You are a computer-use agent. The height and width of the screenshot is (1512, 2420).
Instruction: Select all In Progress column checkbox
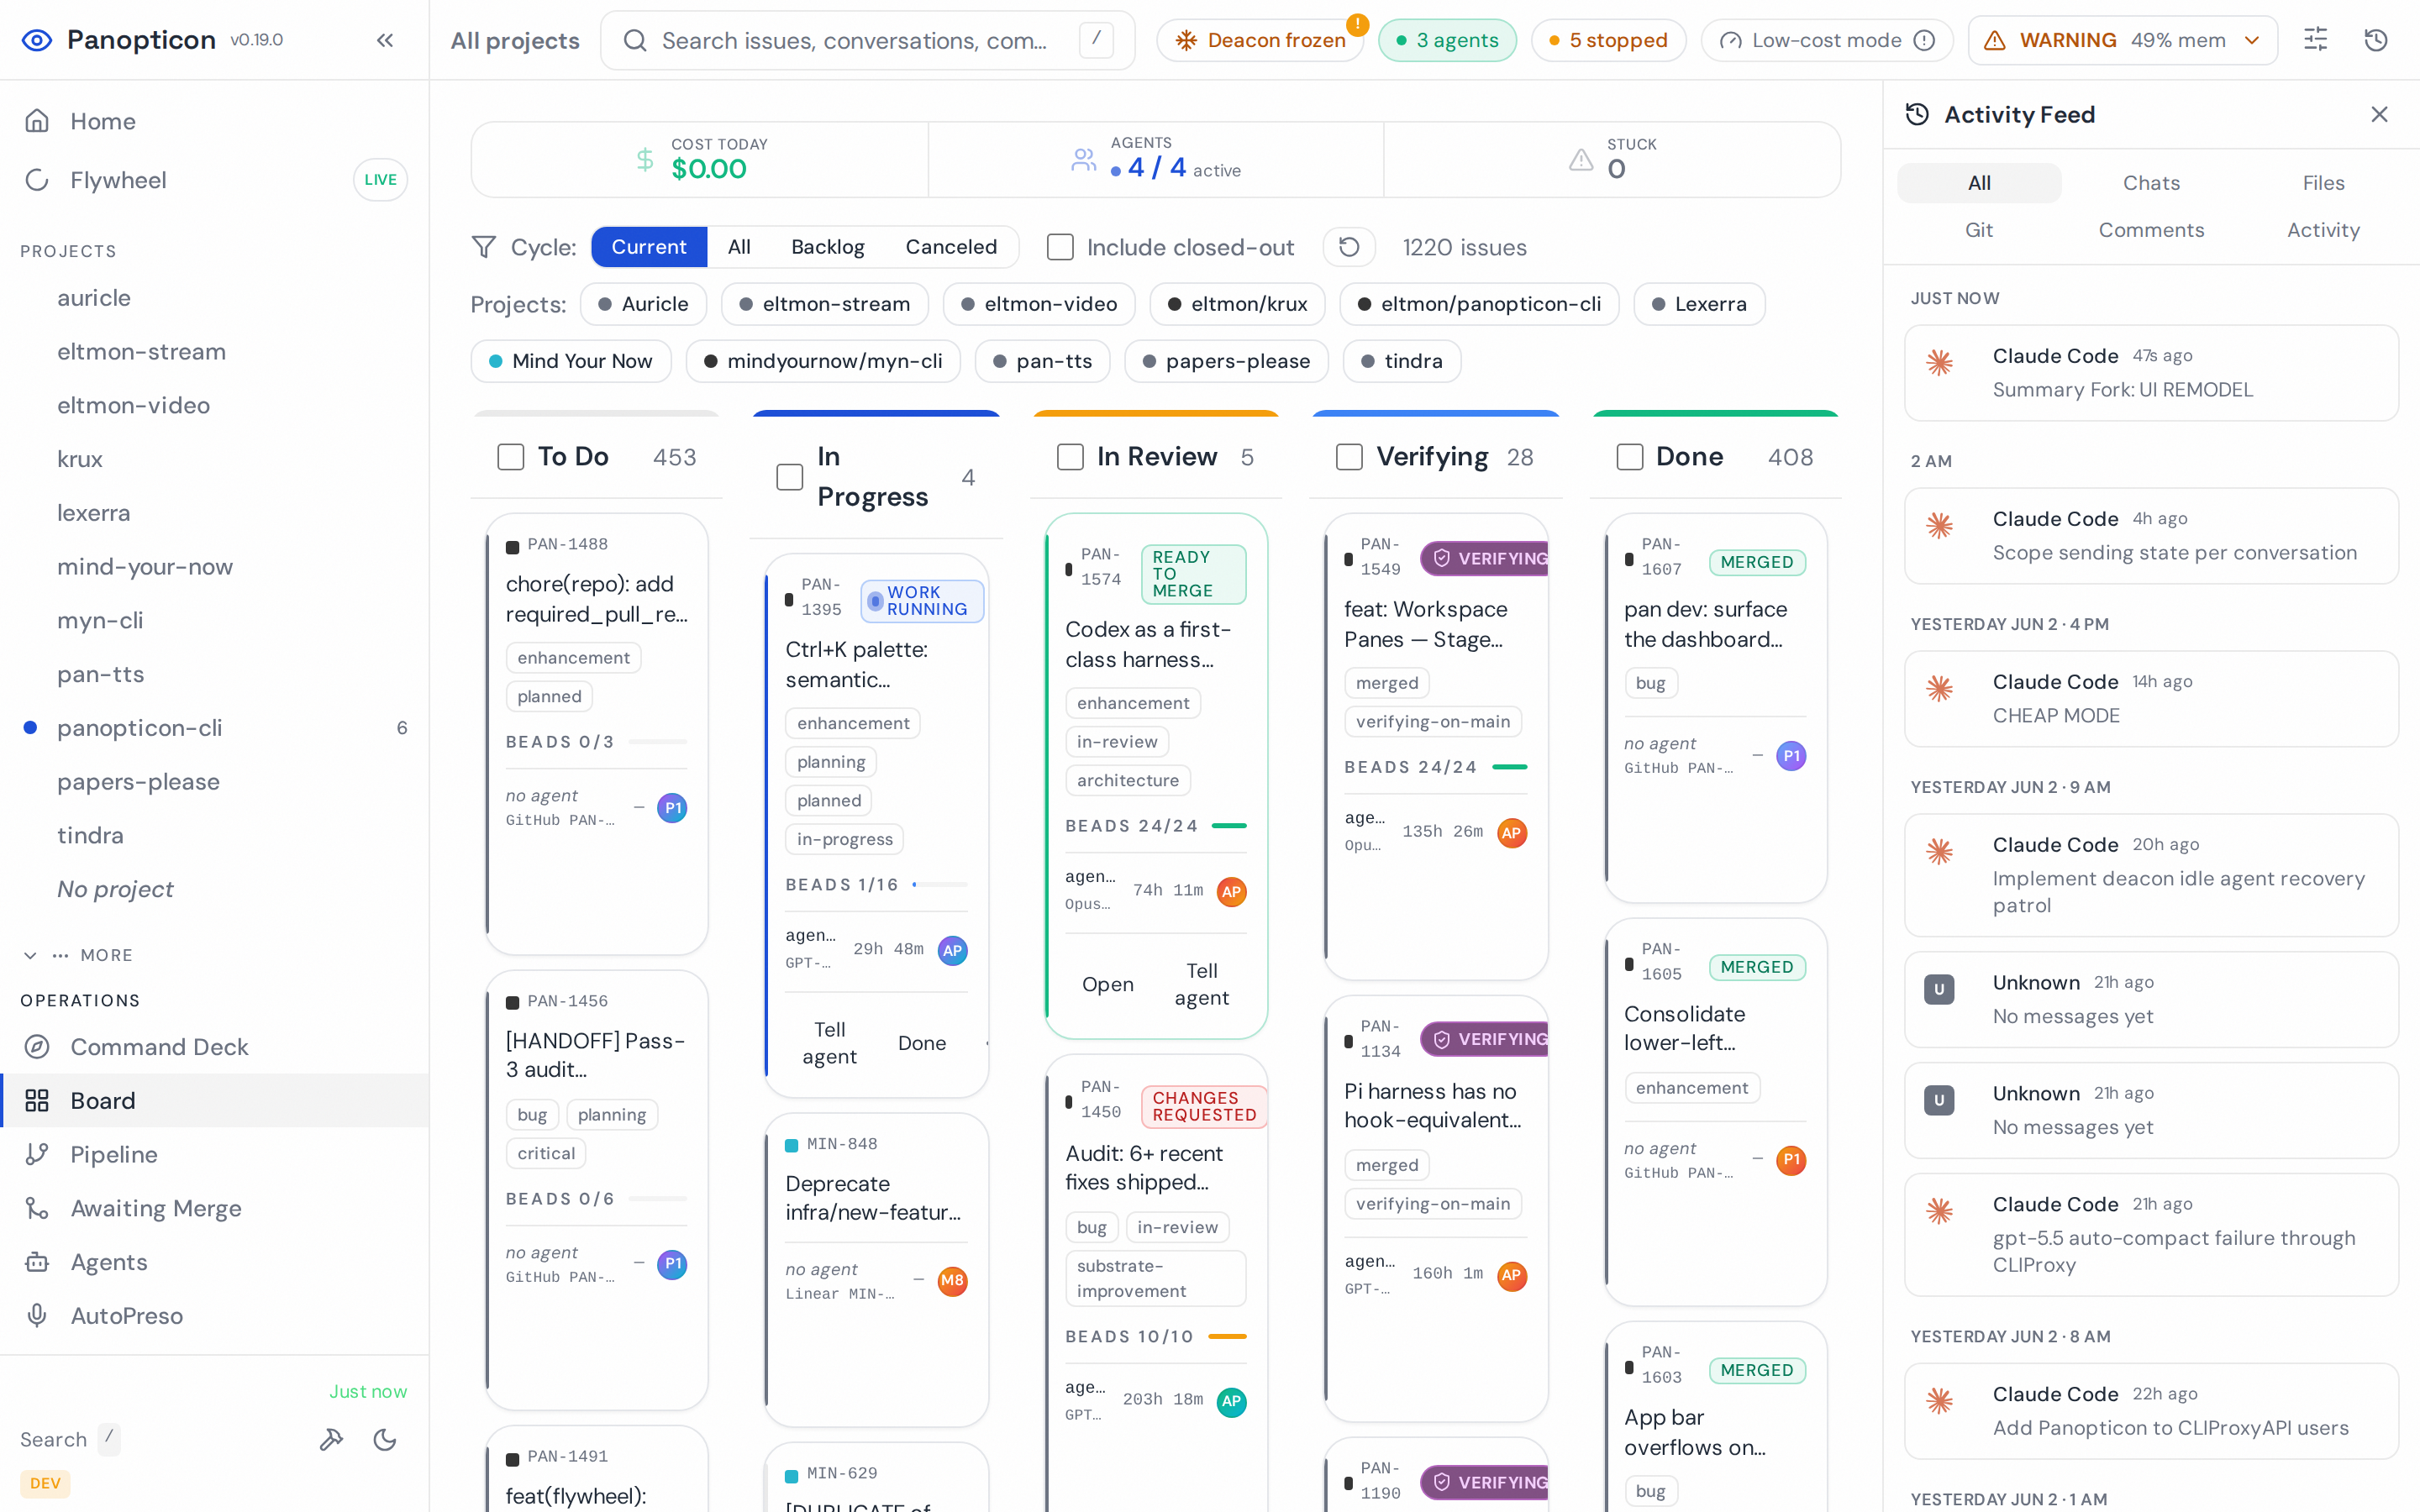pyautogui.click(x=790, y=477)
